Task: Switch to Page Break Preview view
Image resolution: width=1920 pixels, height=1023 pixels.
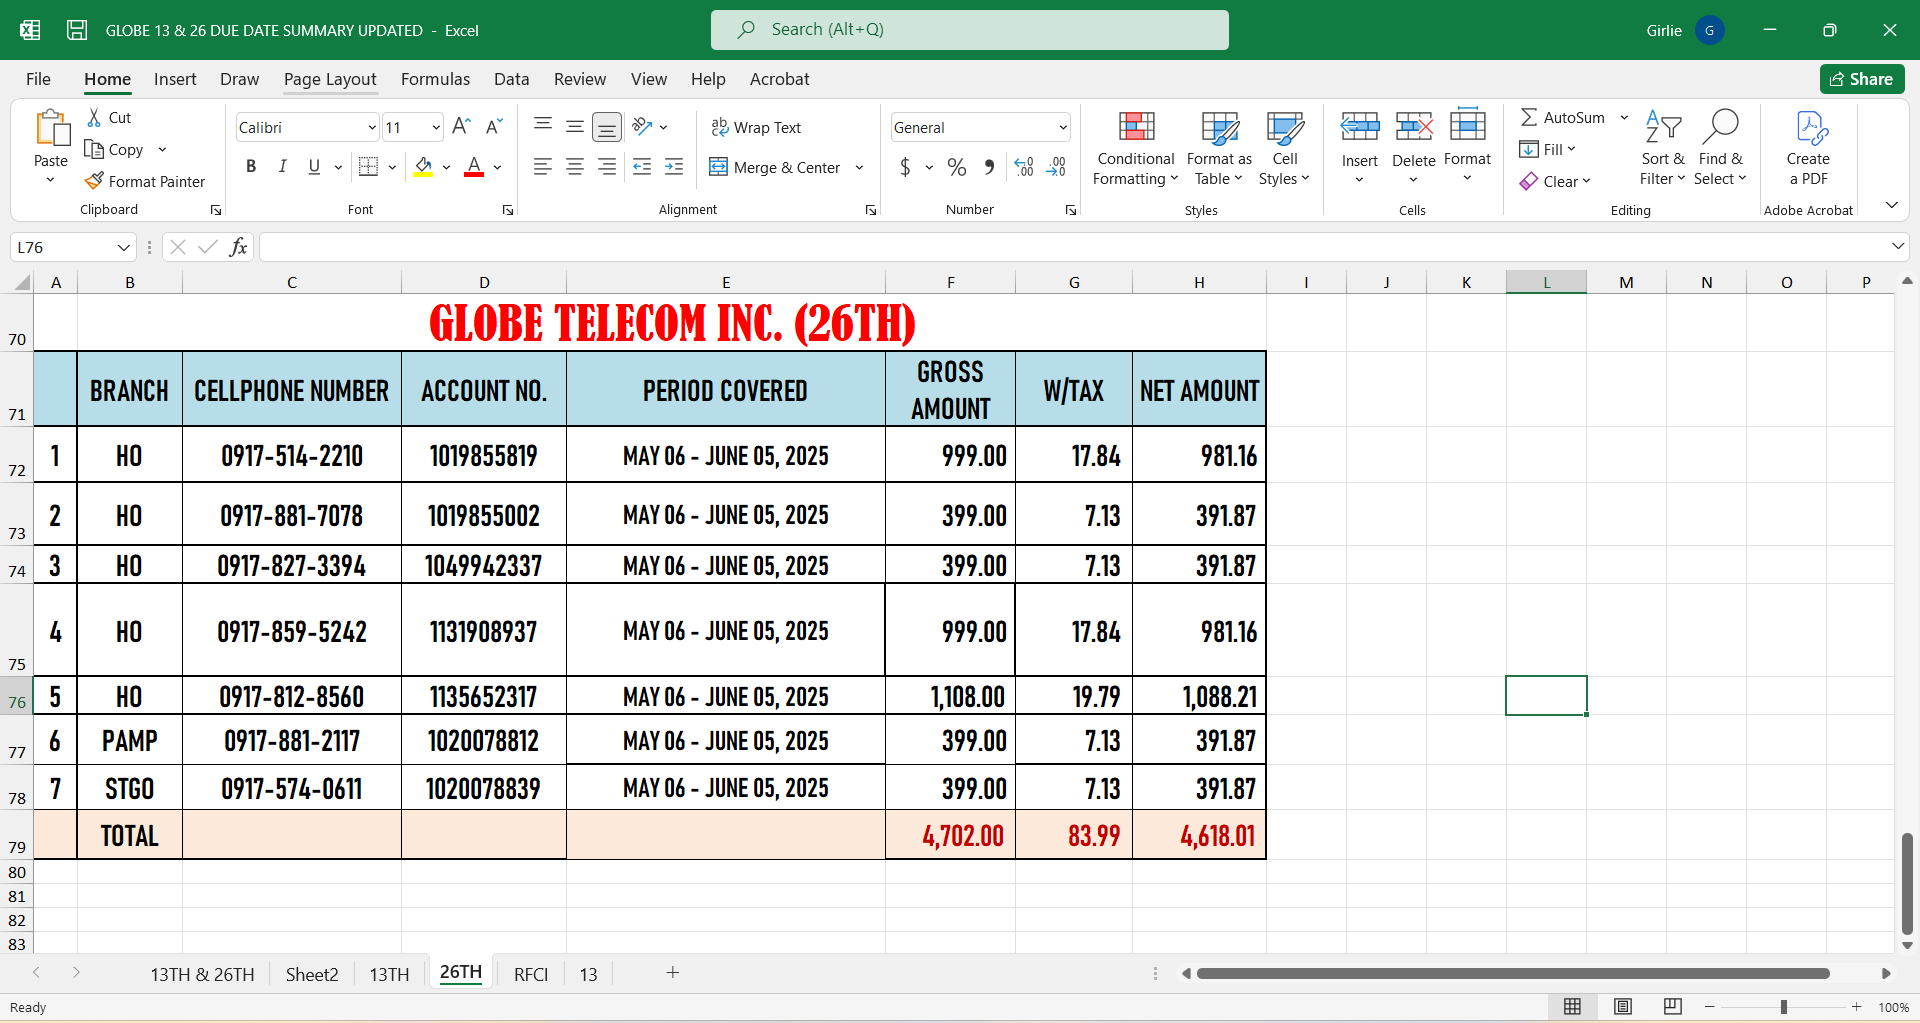Action: pos(1672,1006)
